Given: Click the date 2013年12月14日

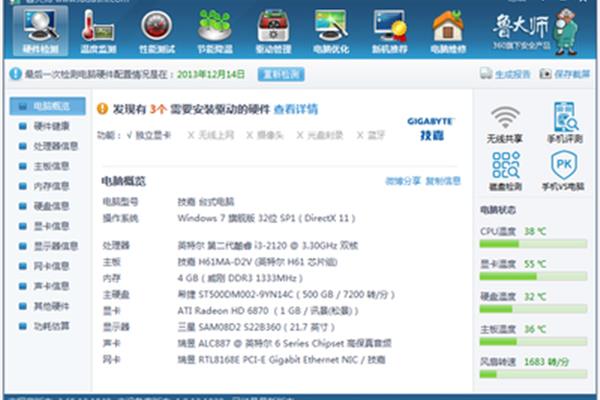Looking at the screenshot, I should click(211, 74).
